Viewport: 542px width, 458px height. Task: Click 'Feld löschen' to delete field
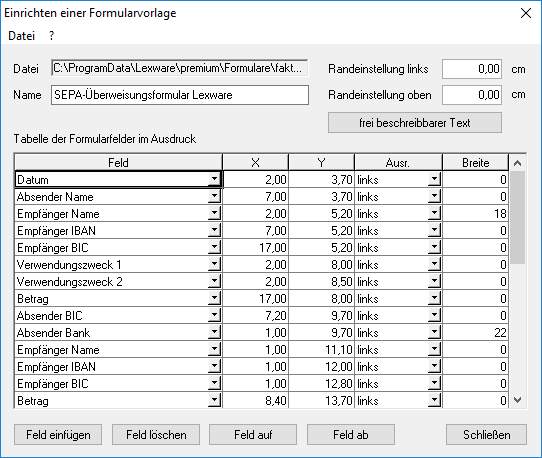click(x=156, y=434)
